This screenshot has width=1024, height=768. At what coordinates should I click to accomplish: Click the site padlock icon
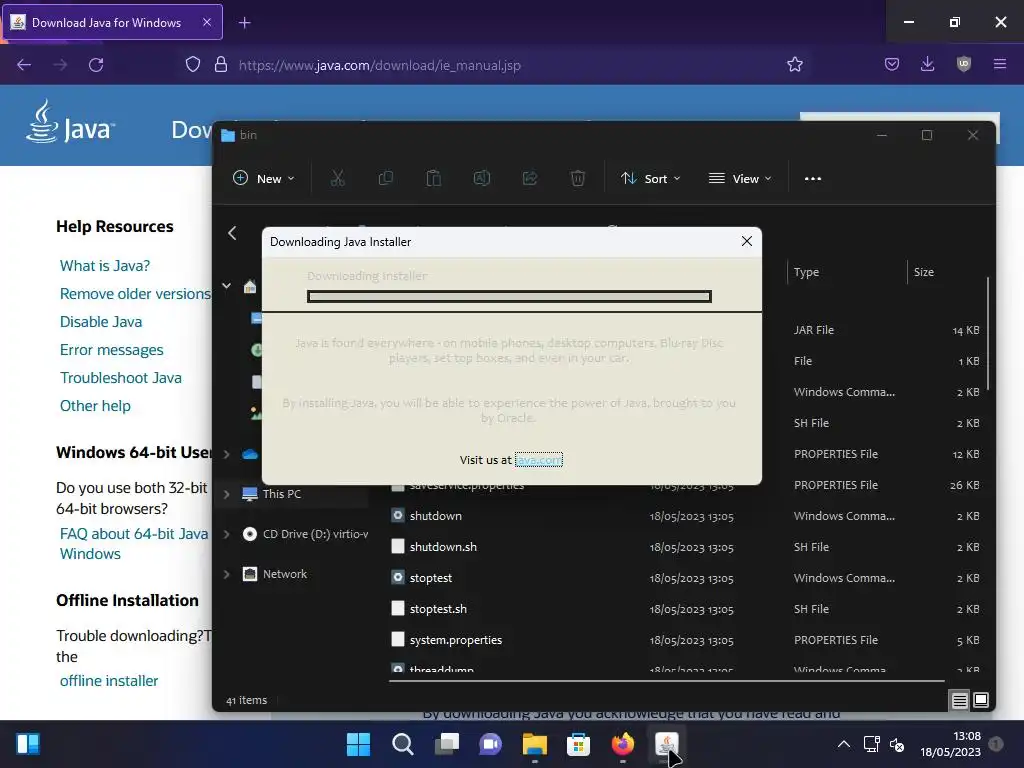tap(221, 65)
